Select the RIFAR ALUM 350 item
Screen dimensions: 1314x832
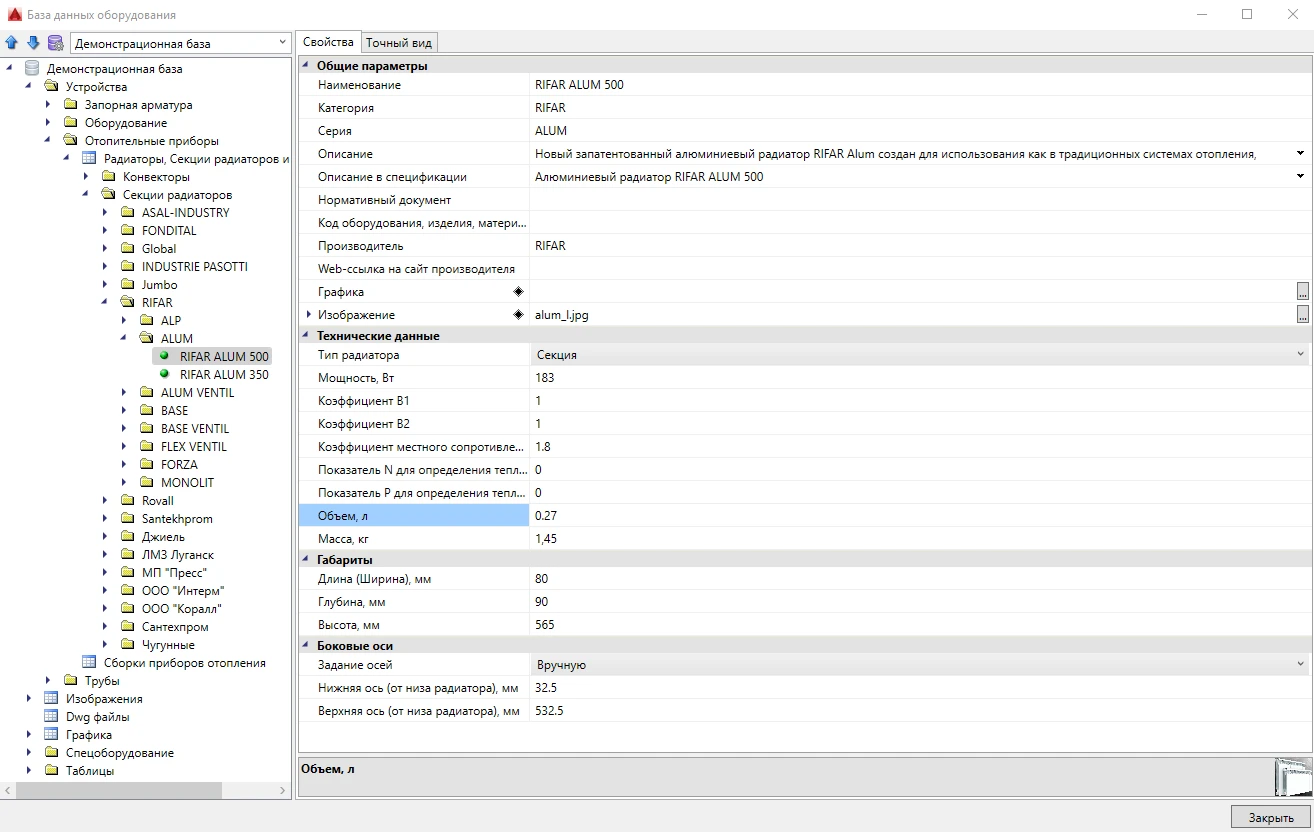(x=224, y=375)
